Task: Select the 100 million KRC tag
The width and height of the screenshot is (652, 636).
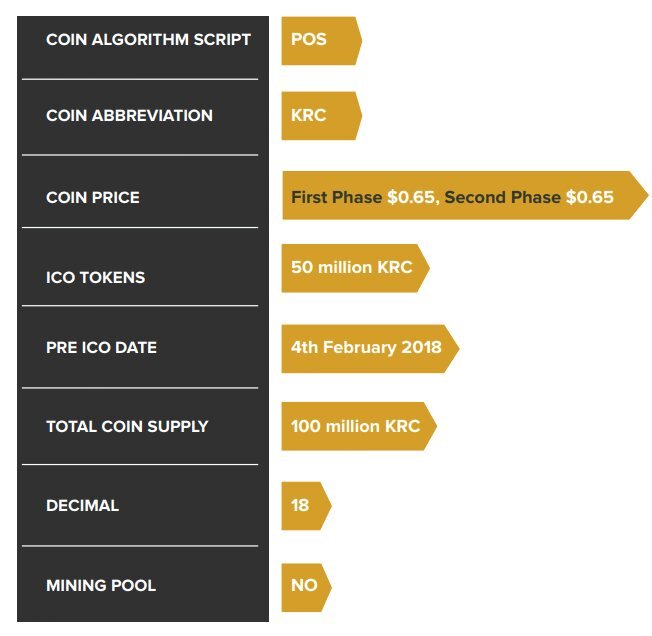Action: pyautogui.click(x=359, y=426)
